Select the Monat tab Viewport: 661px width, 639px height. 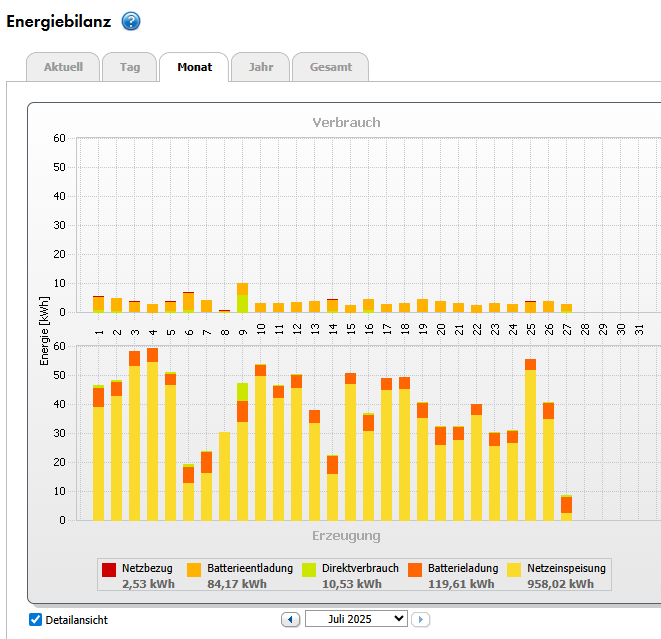click(194, 67)
